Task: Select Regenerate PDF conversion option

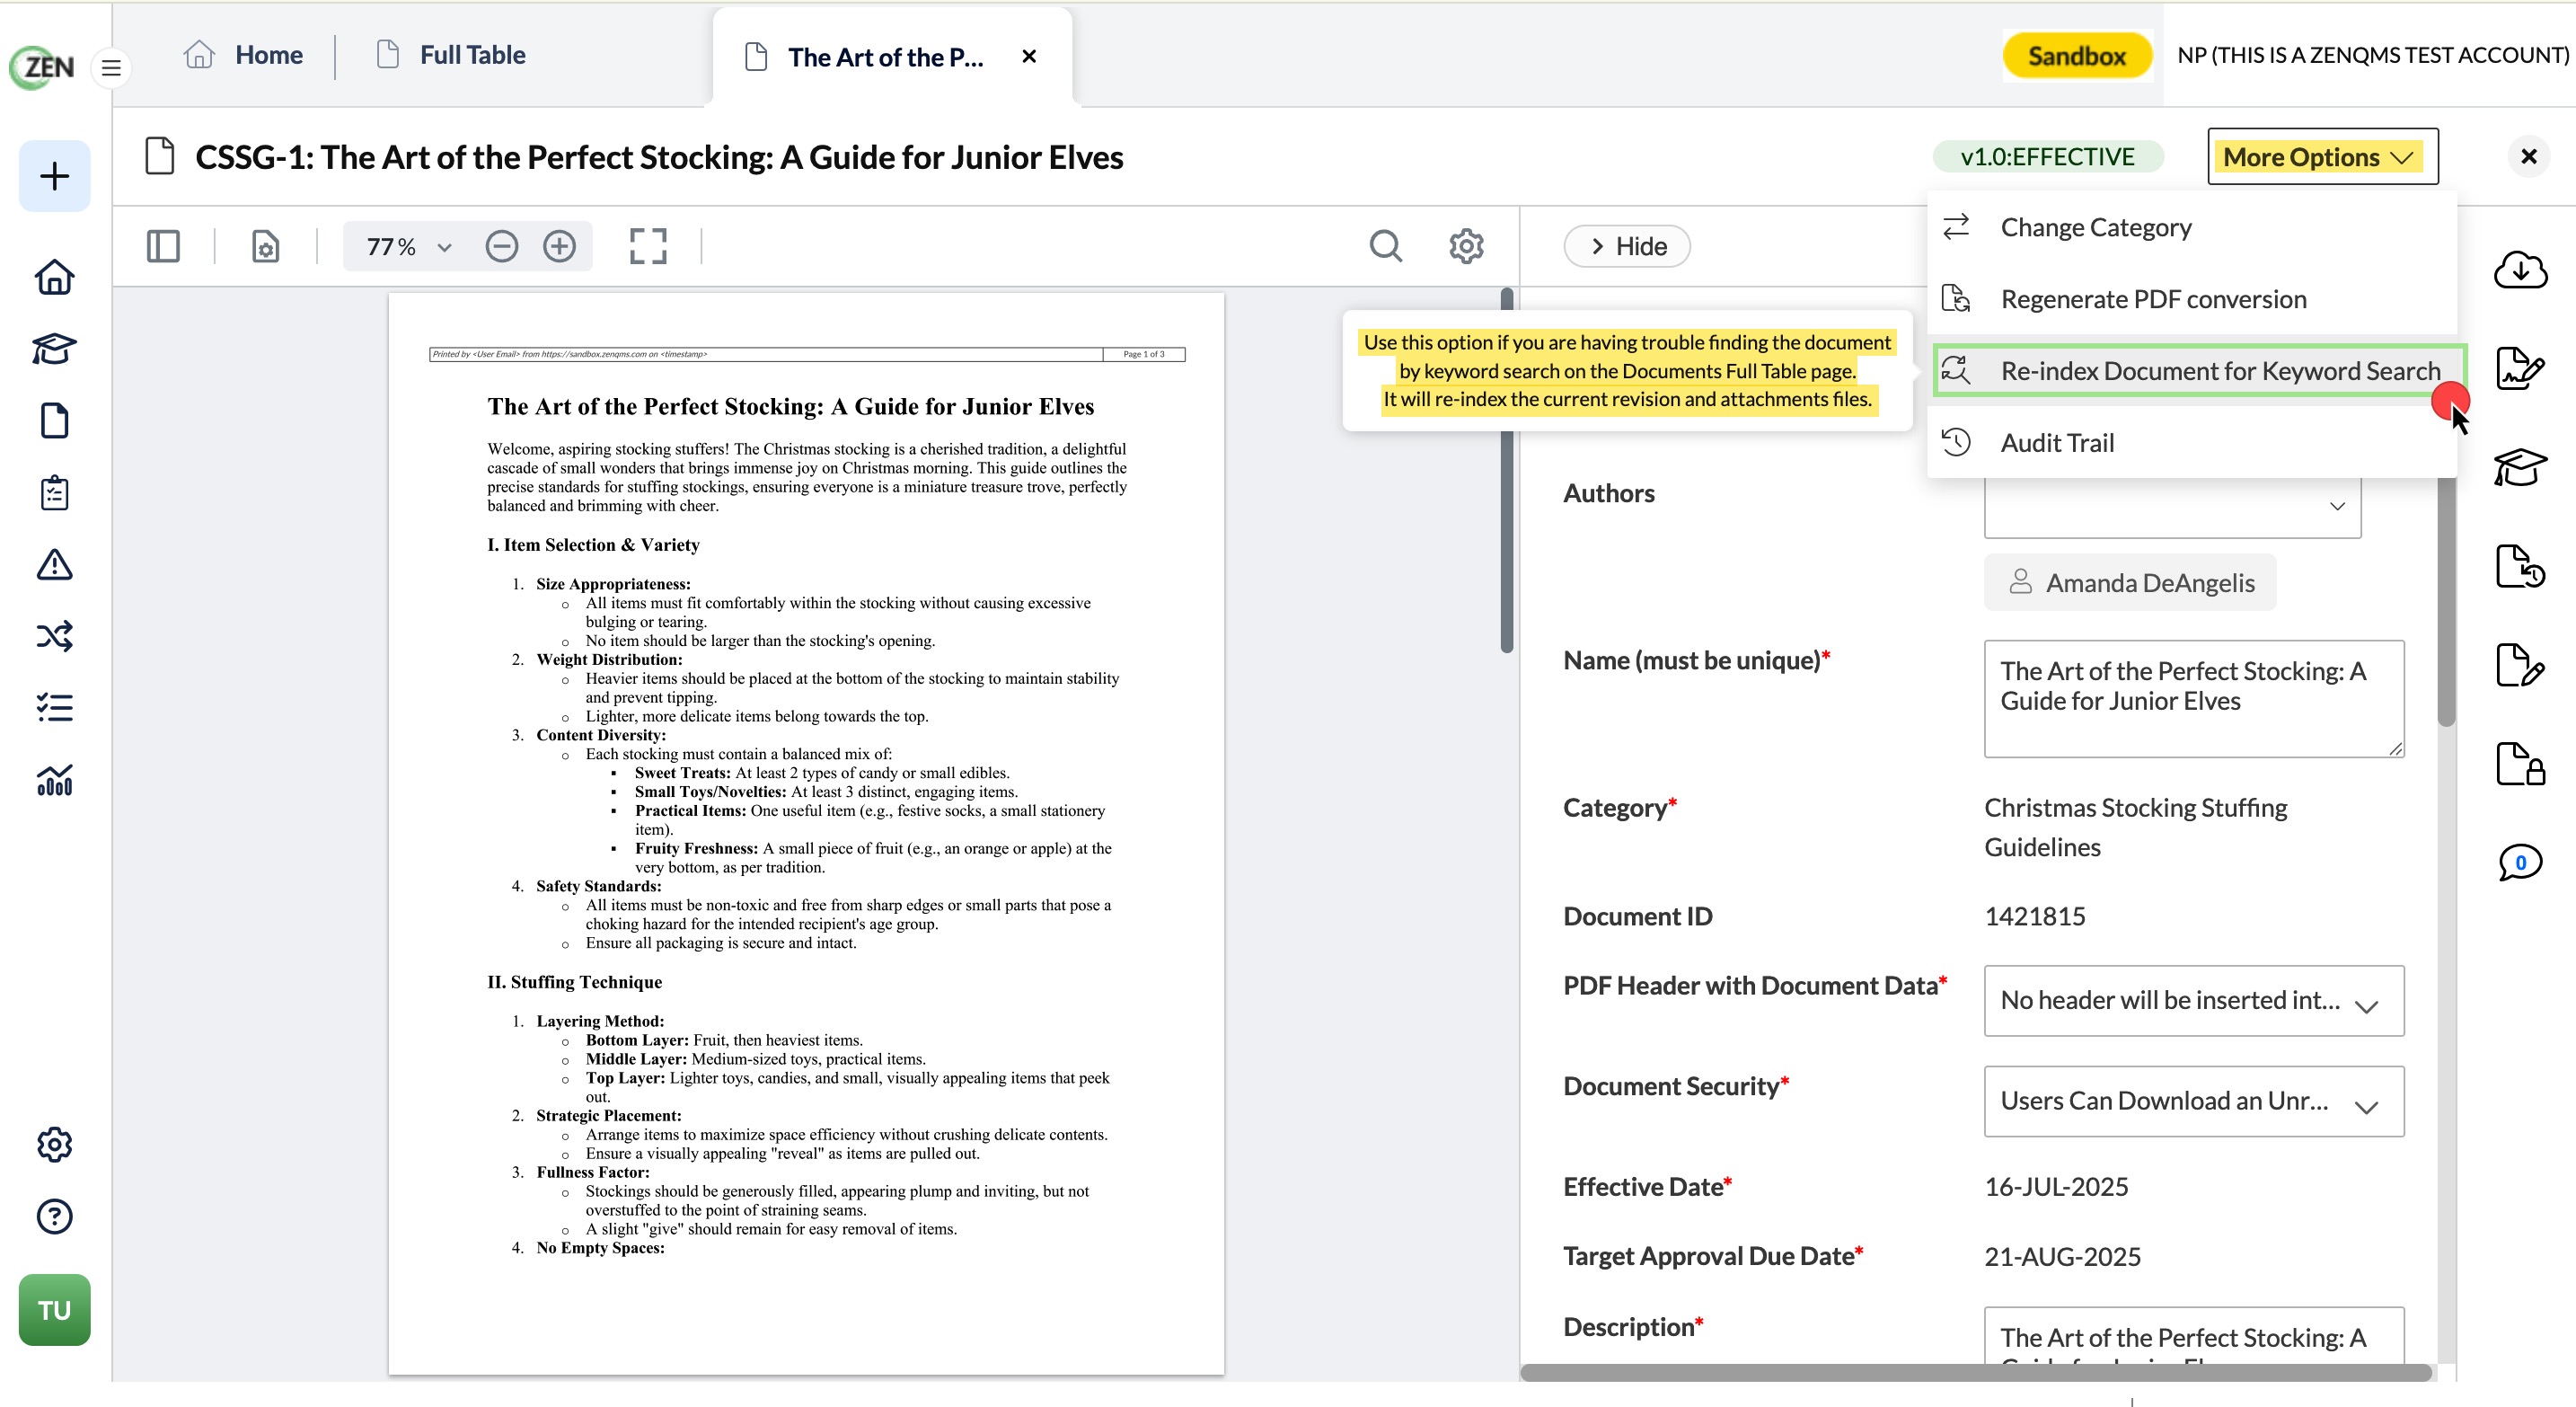Action: (2192, 299)
